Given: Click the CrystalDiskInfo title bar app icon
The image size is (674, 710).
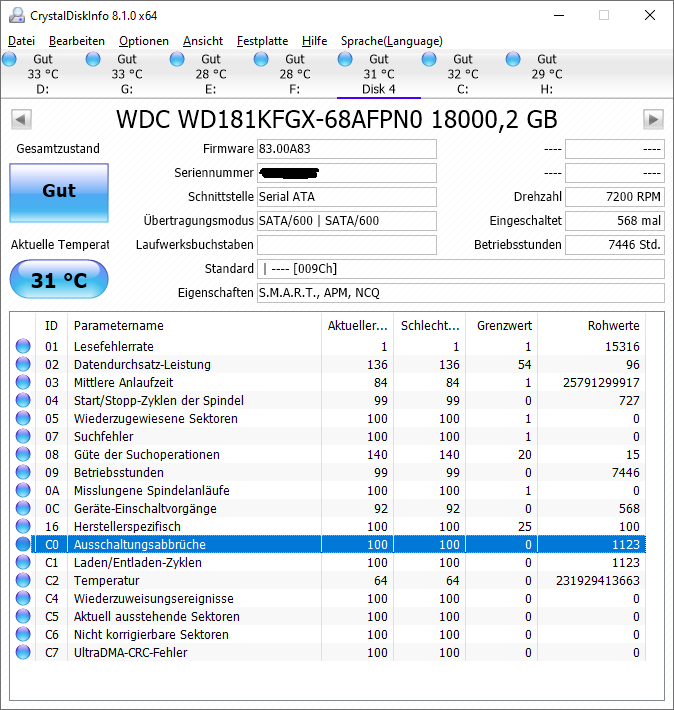Looking at the screenshot, I should tap(17, 15).
